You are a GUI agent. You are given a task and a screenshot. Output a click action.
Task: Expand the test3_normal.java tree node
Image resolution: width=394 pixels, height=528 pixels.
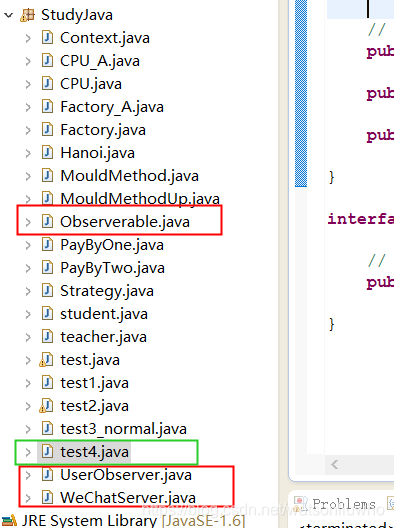(28, 429)
